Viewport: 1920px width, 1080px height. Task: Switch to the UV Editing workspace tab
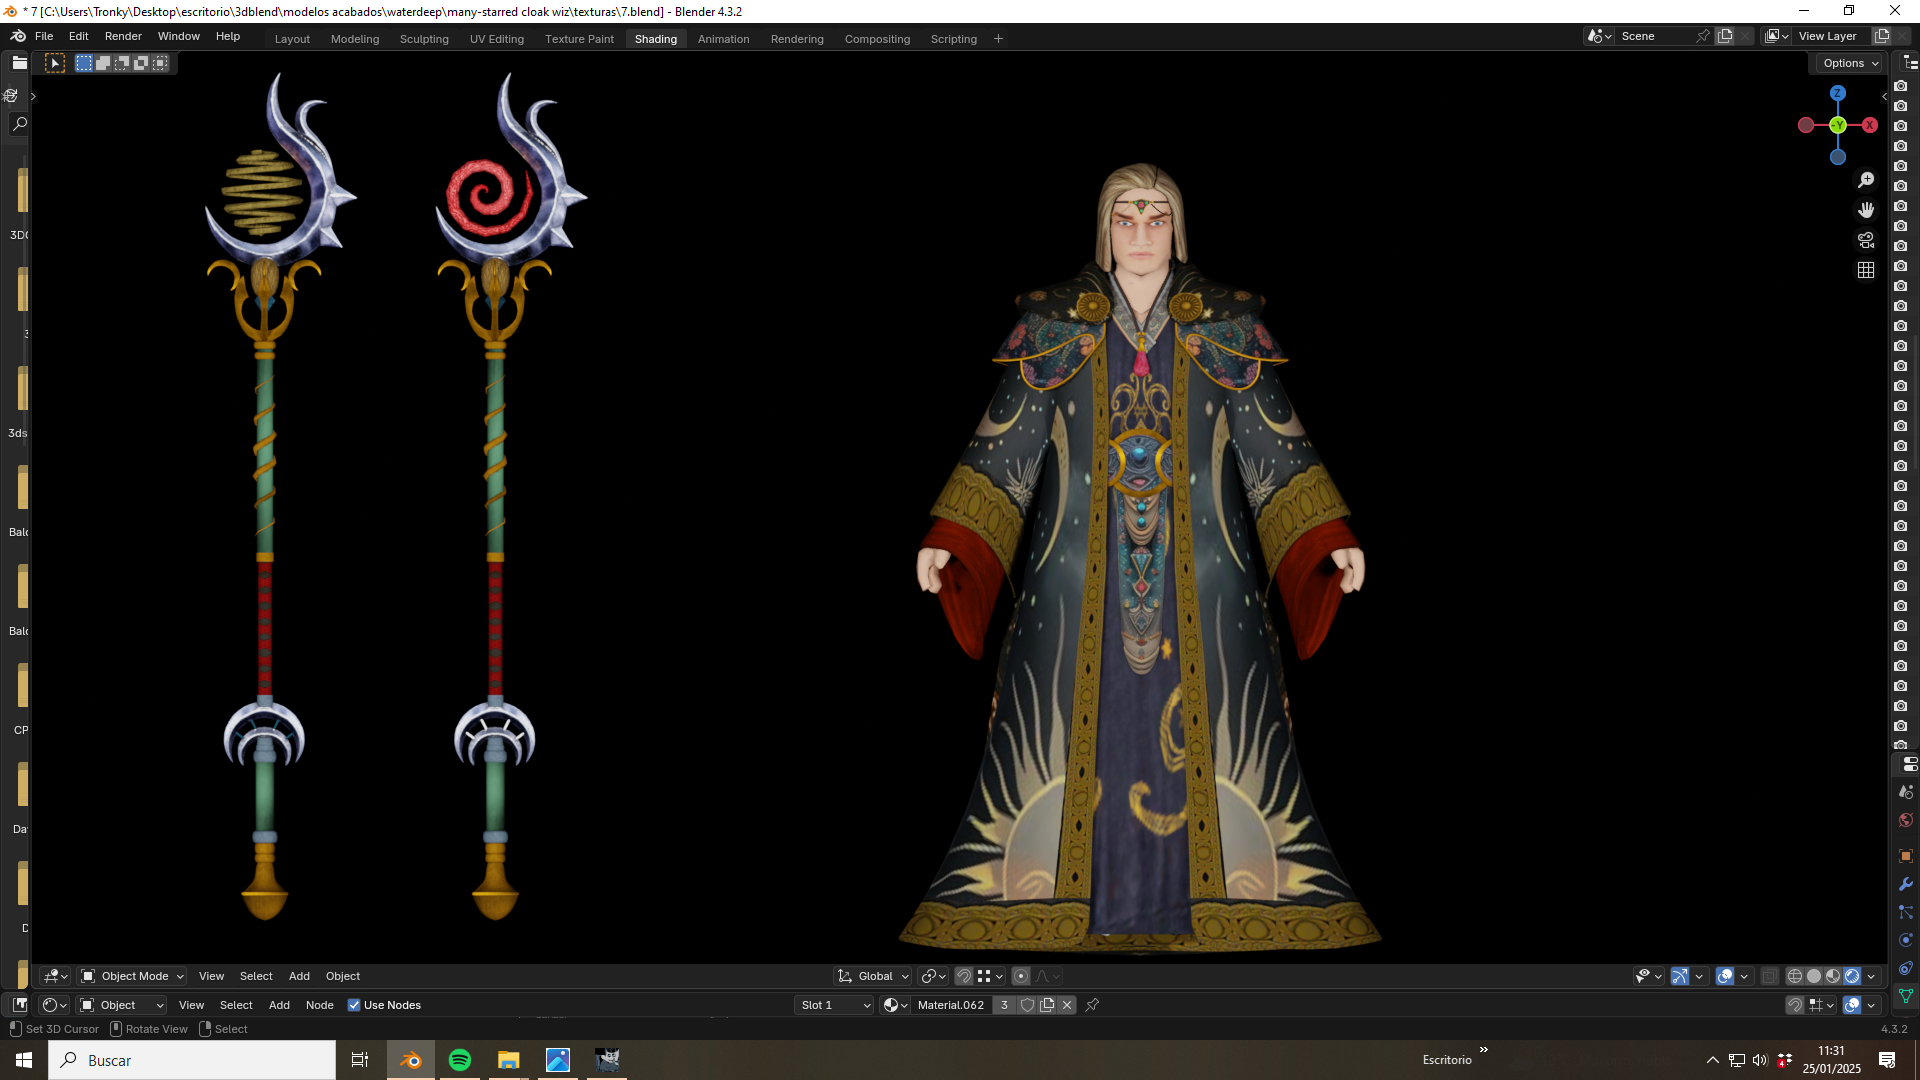(497, 39)
